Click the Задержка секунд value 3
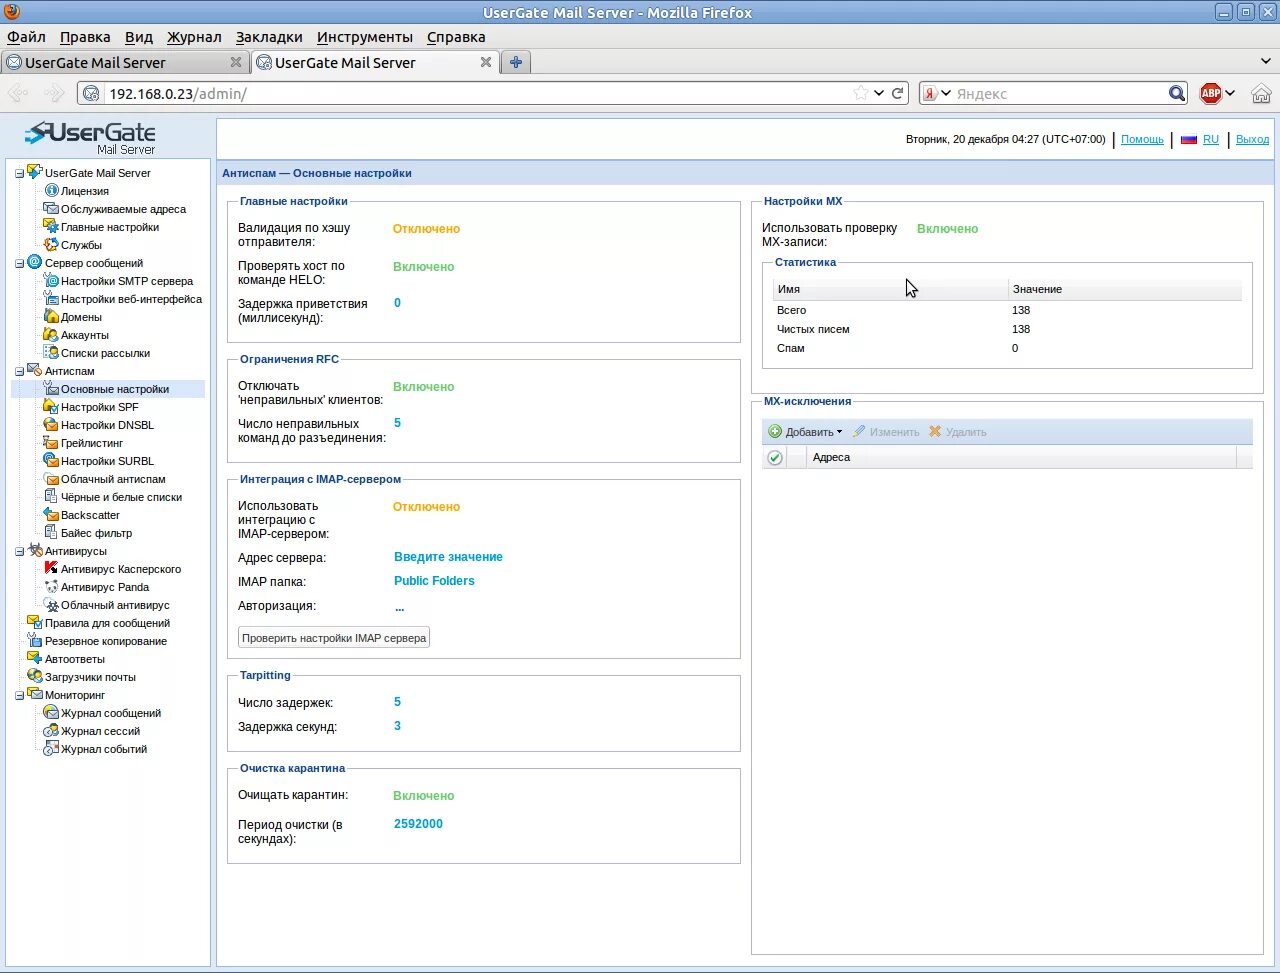Screen dimensions: 1280x973 [397, 726]
